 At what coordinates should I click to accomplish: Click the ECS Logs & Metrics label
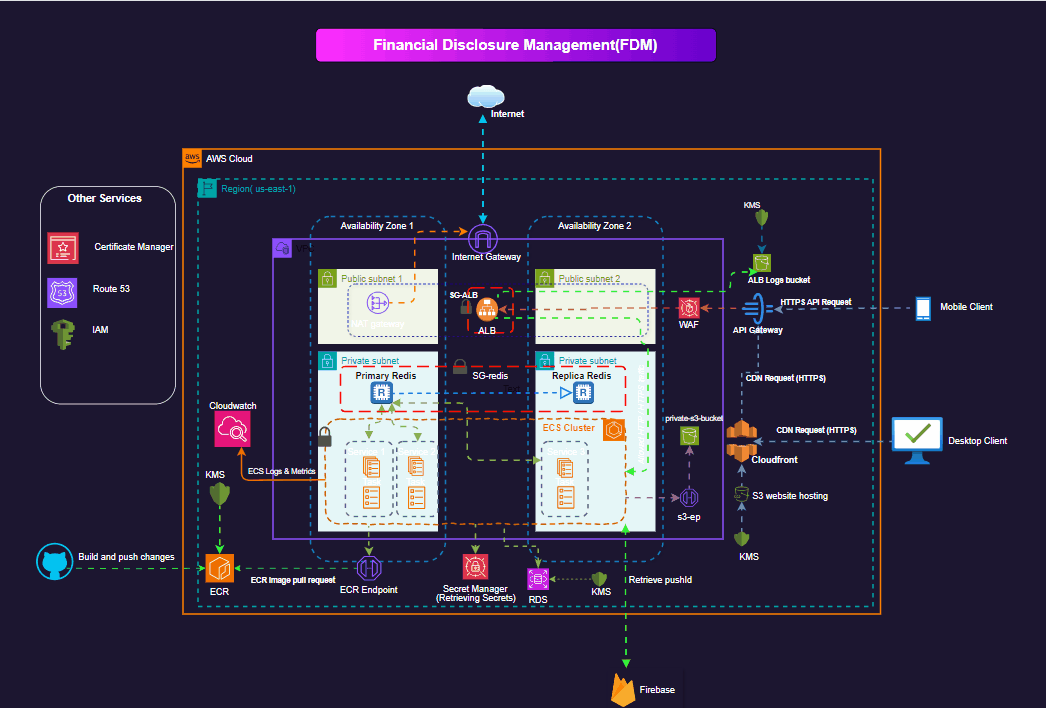282,471
